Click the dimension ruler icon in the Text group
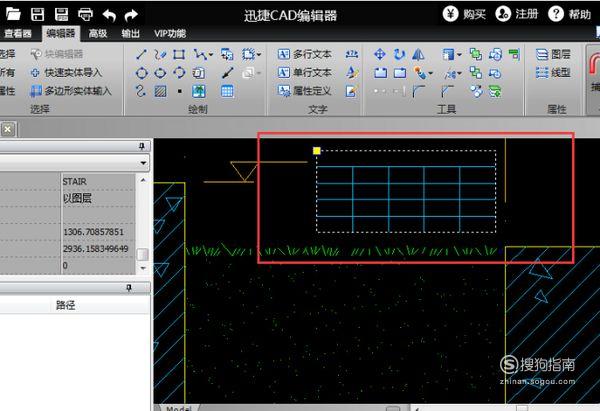The image size is (600, 411). 352,54
